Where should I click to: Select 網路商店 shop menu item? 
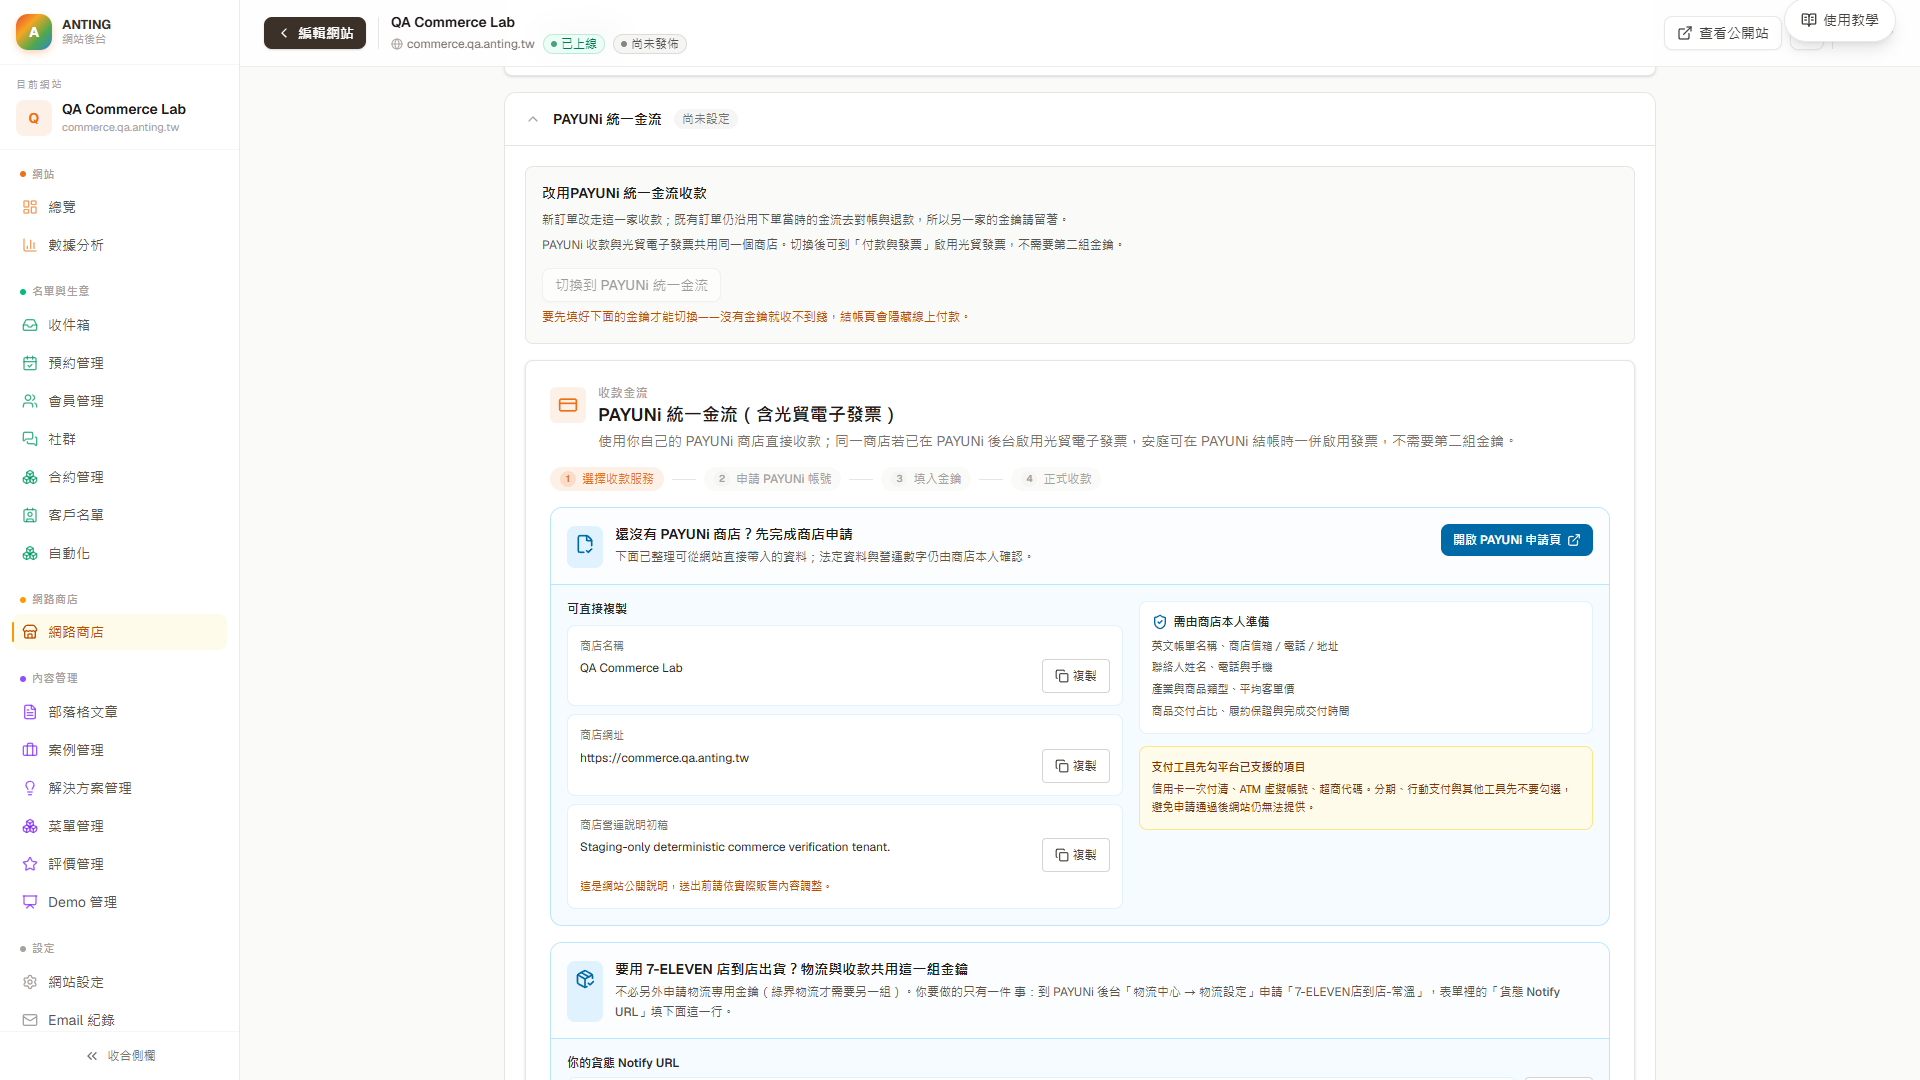119,632
